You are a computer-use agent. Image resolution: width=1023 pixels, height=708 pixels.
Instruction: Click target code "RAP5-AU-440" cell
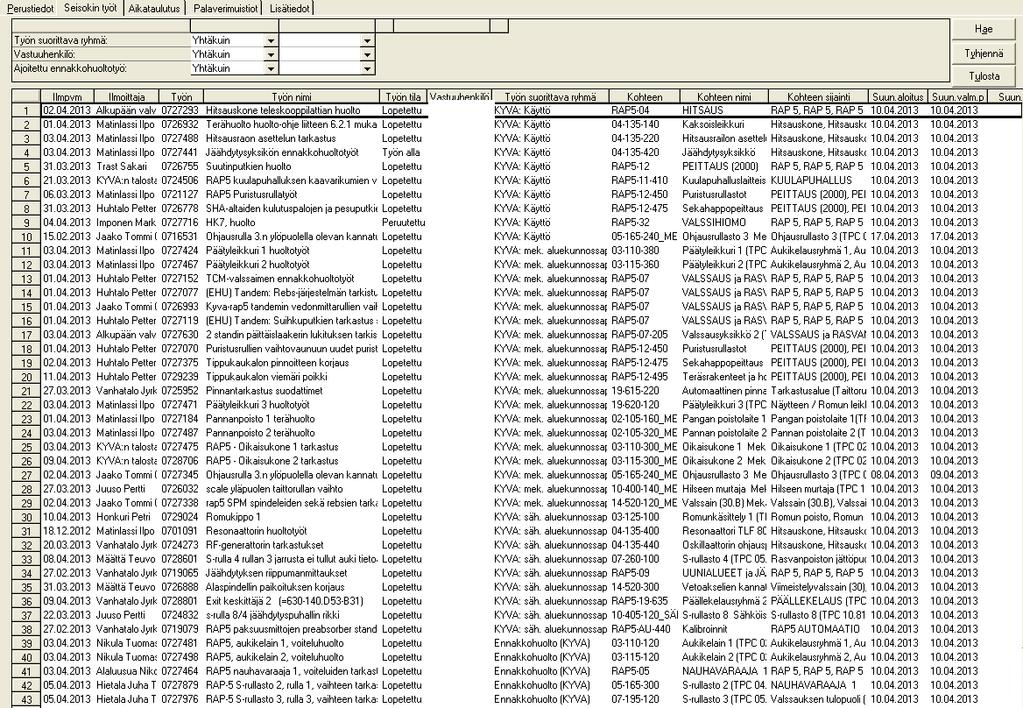tap(644, 630)
